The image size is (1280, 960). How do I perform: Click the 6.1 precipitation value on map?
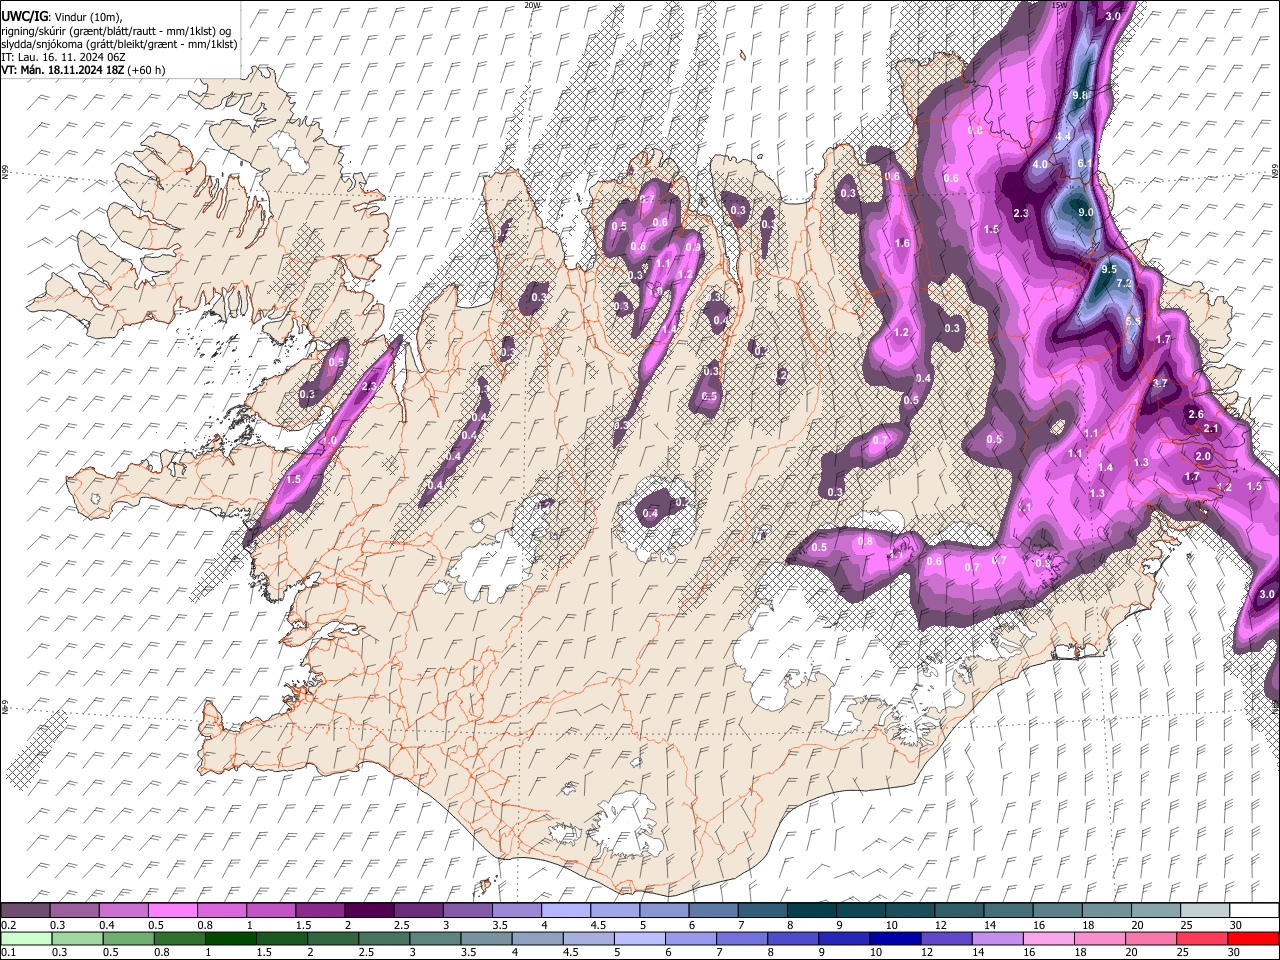(x=1086, y=163)
